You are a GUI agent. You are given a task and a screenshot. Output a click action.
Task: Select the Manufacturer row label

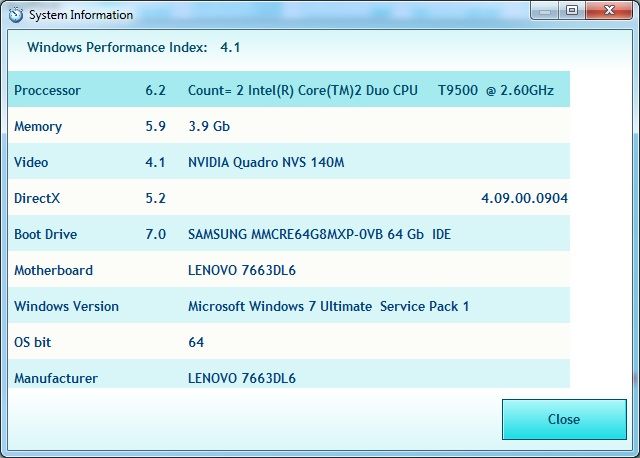pyautogui.click(x=55, y=378)
